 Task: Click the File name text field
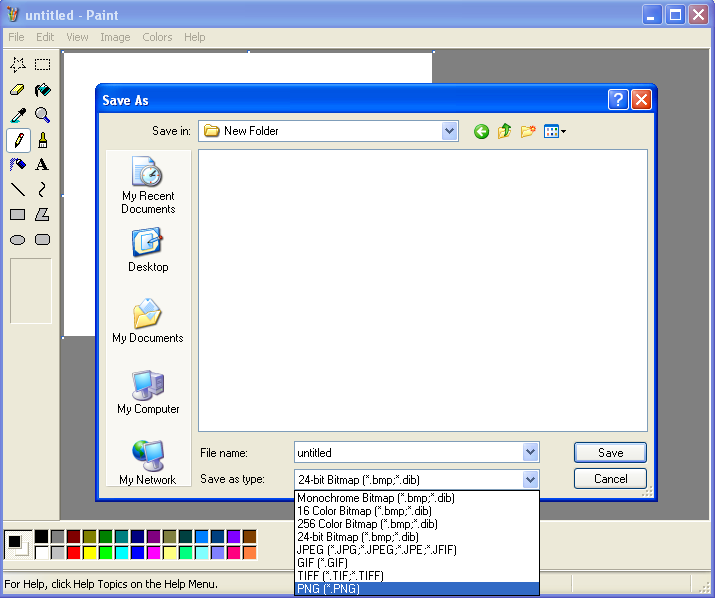(408, 453)
